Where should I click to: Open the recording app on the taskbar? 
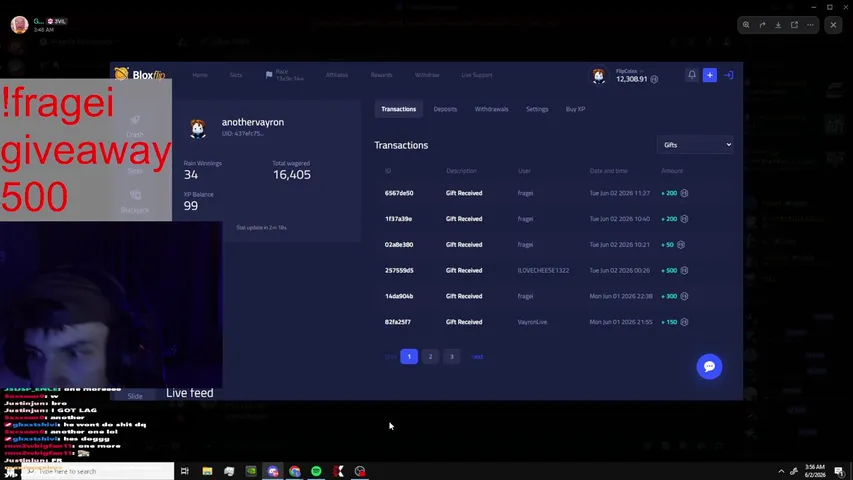click(360, 471)
